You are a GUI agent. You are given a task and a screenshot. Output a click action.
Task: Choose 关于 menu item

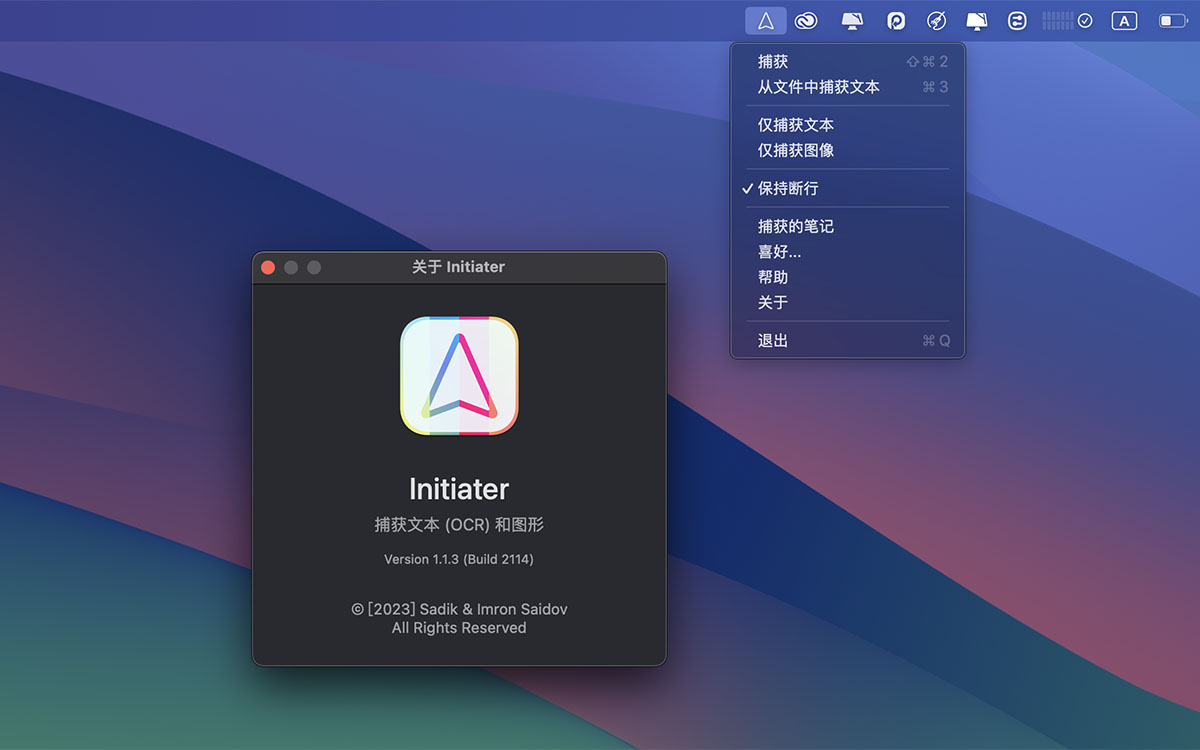click(848, 302)
